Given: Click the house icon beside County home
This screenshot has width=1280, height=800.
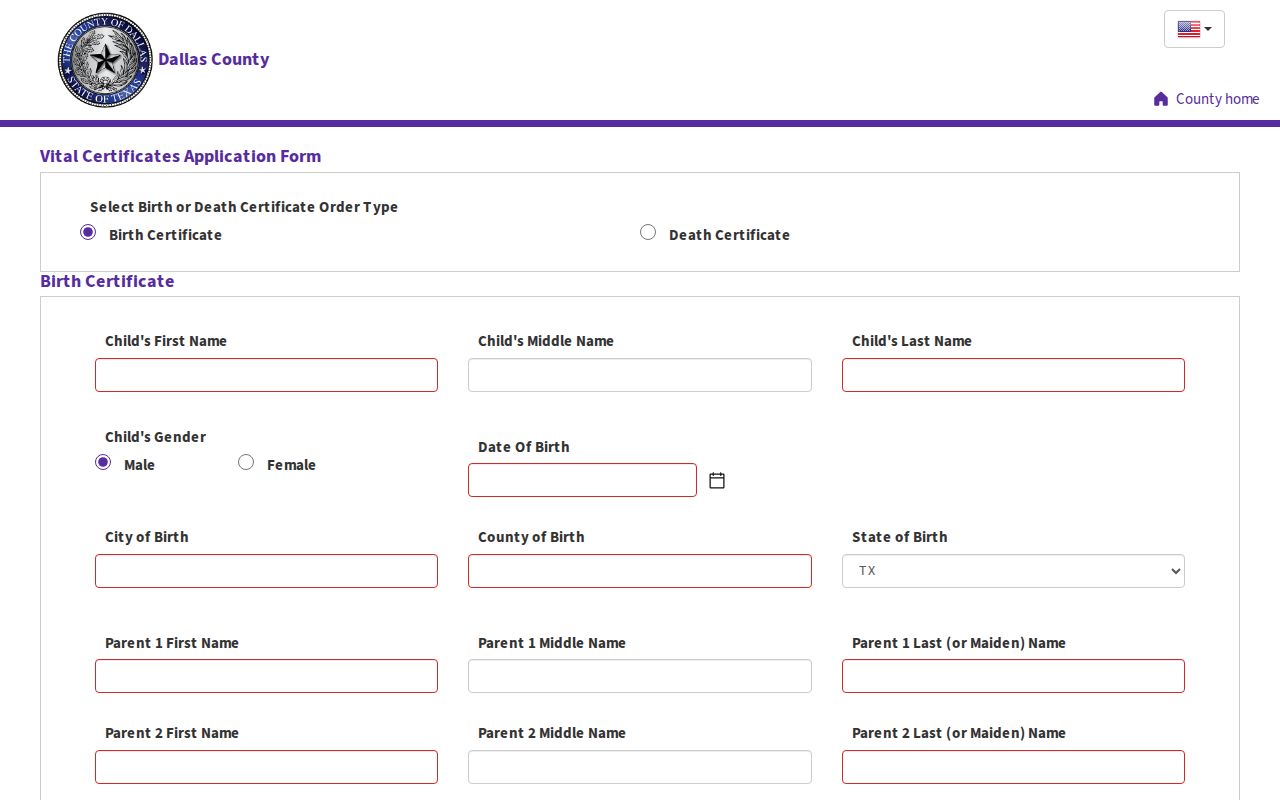Looking at the screenshot, I should click(1161, 99).
